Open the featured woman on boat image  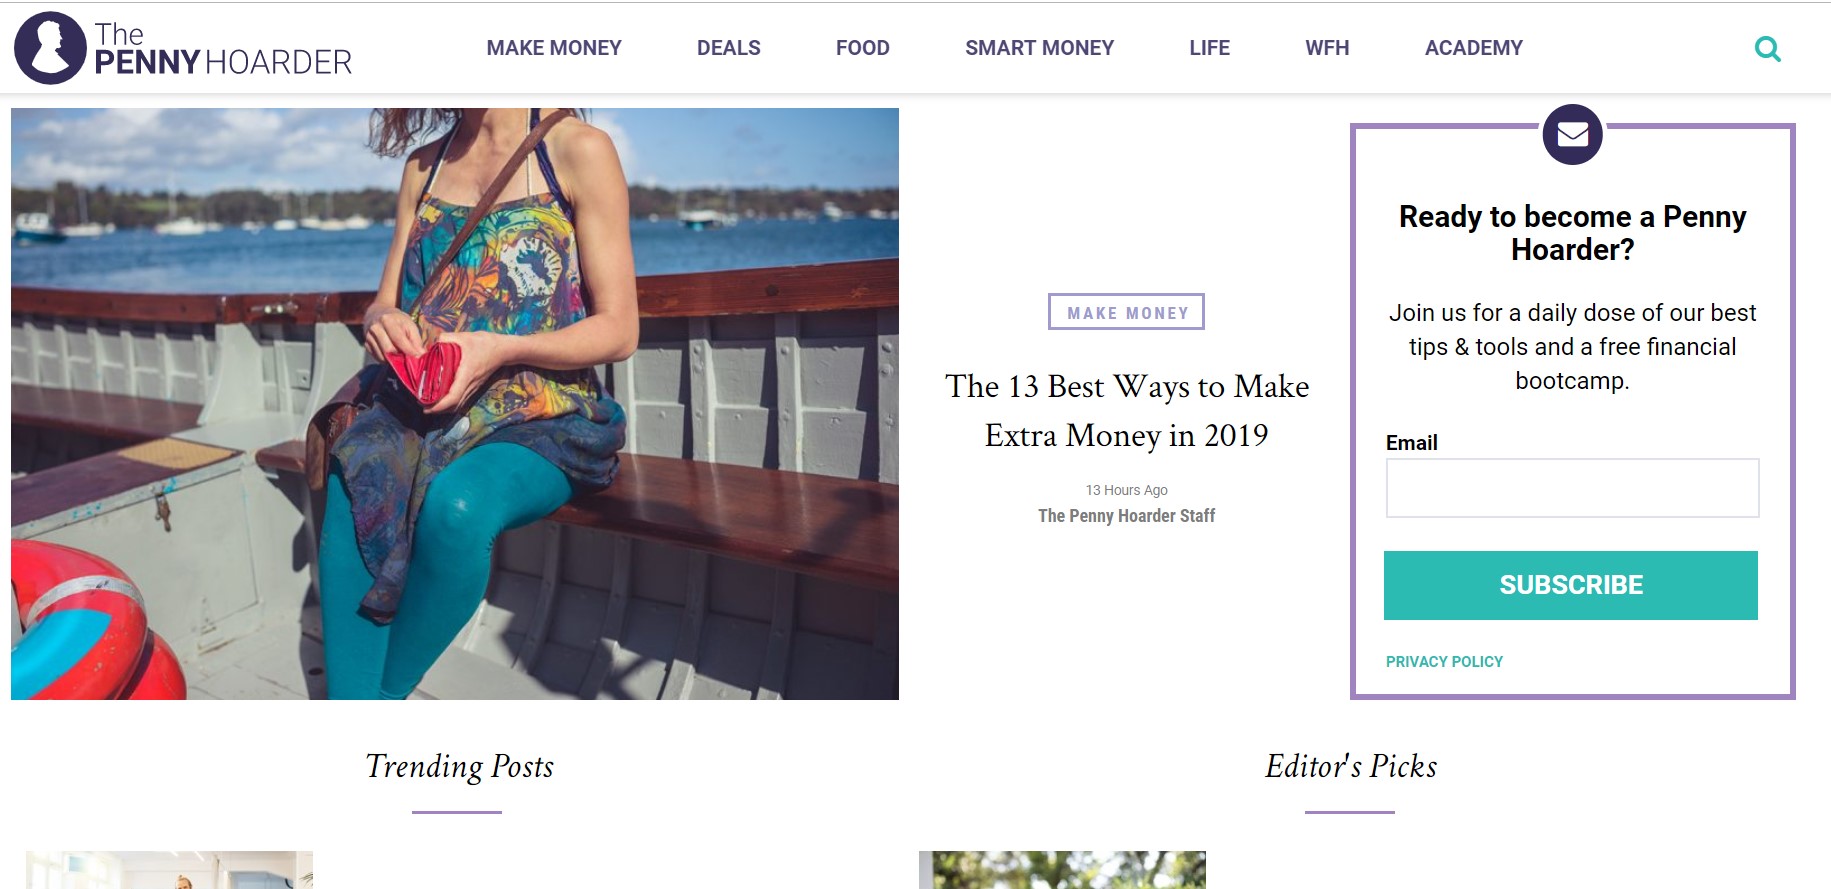point(455,404)
